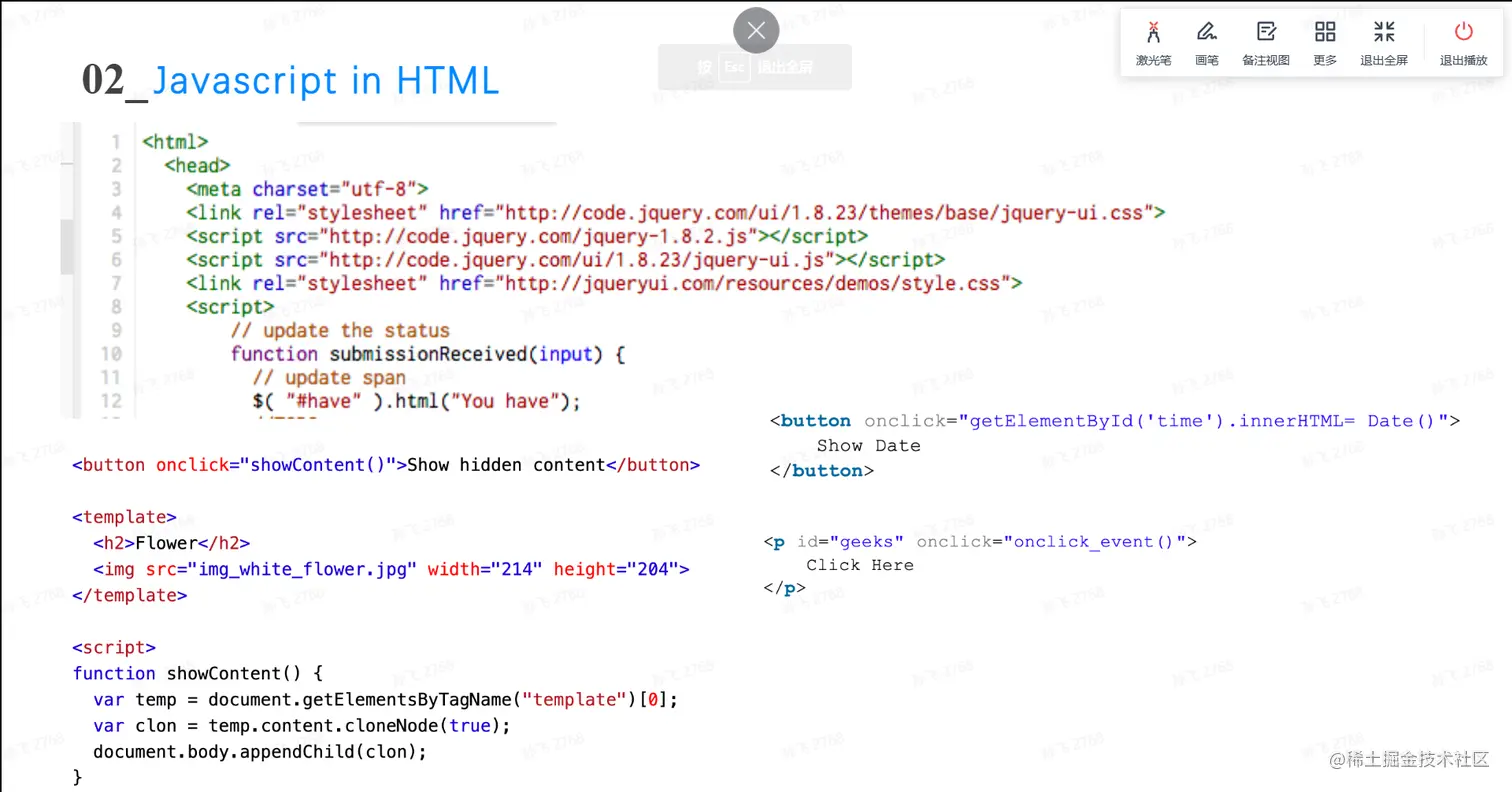The width and height of the screenshot is (1512, 792).
Task: Click the '// update the status' comment
Action: click(x=340, y=330)
